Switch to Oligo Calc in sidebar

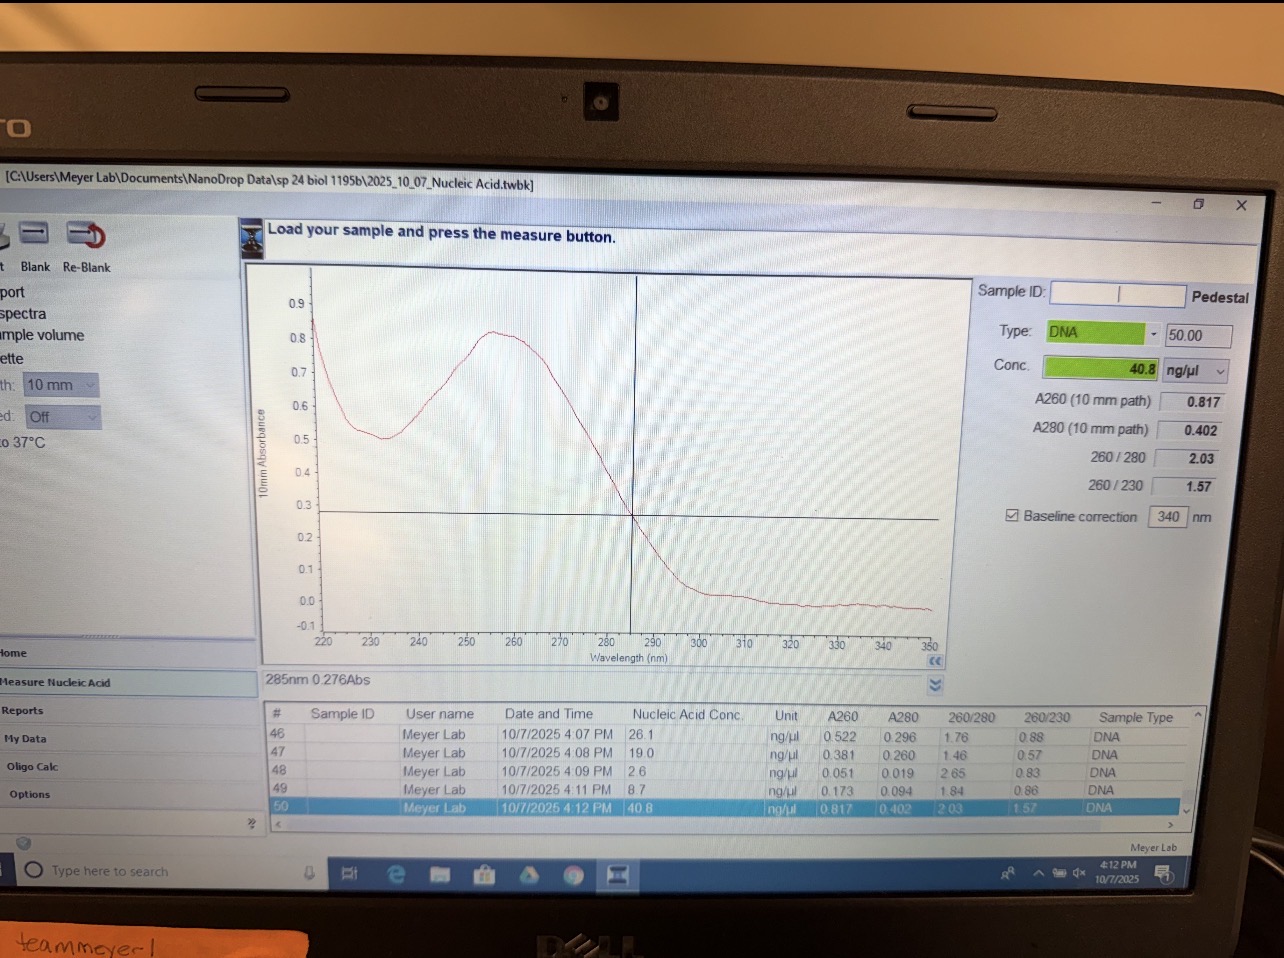32,767
